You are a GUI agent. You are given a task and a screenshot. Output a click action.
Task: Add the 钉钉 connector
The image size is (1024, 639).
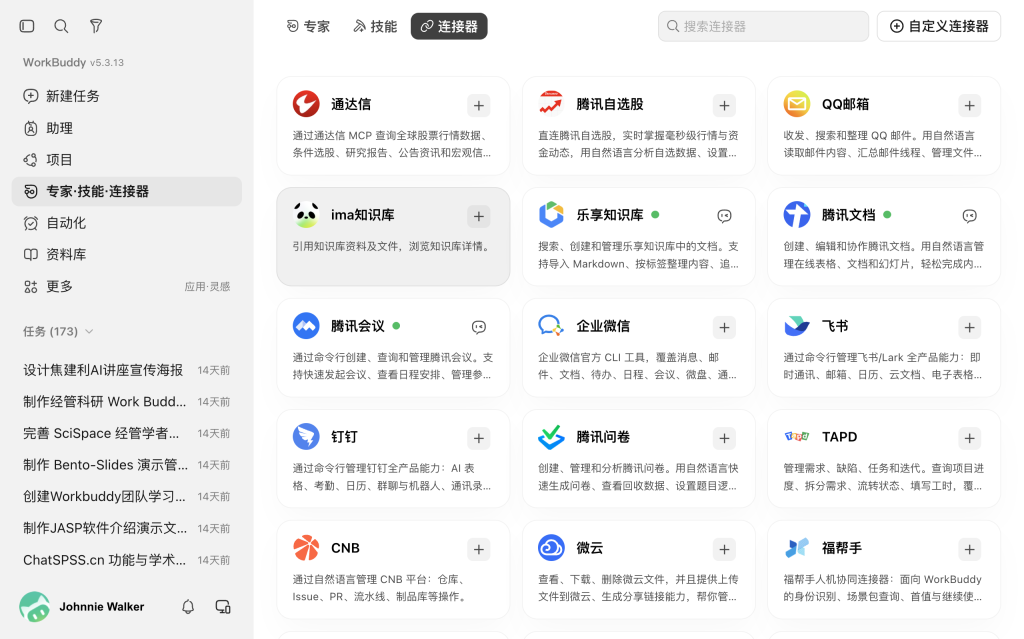pyautogui.click(x=479, y=438)
